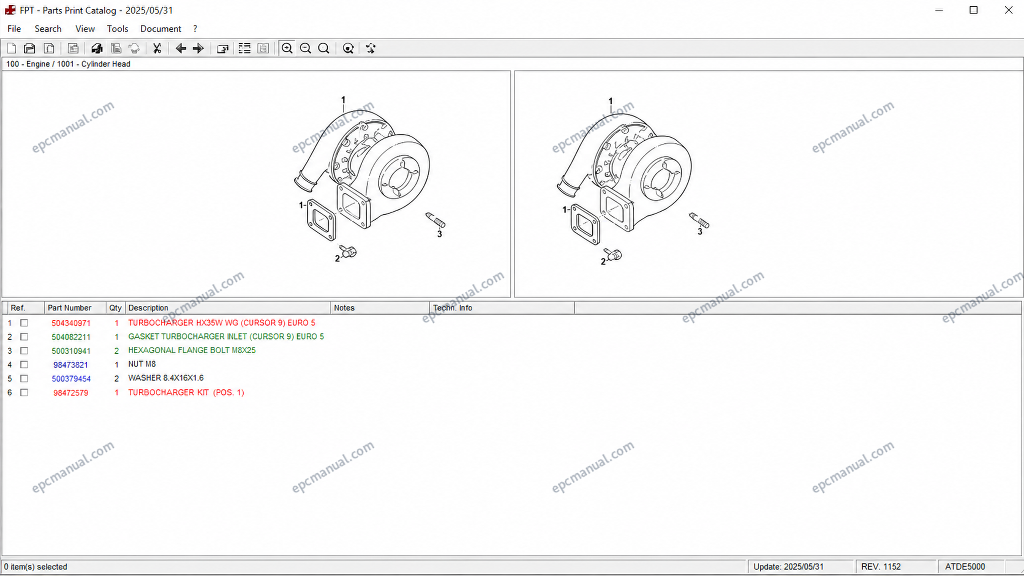Viewport: 1024px width, 576px height.
Task: Sort by the Description column header
Action: 228,308
